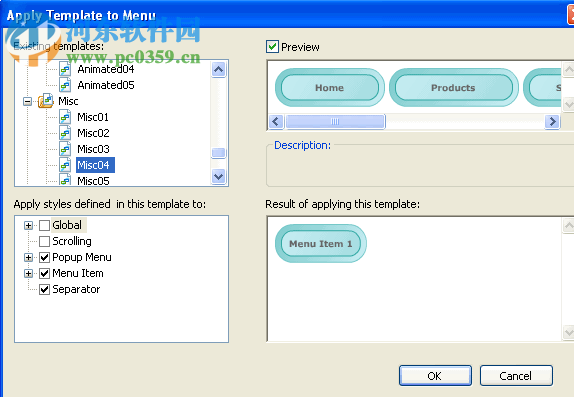Click the Misc folder icon
This screenshot has width=574, height=397.
[x=46, y=101]
